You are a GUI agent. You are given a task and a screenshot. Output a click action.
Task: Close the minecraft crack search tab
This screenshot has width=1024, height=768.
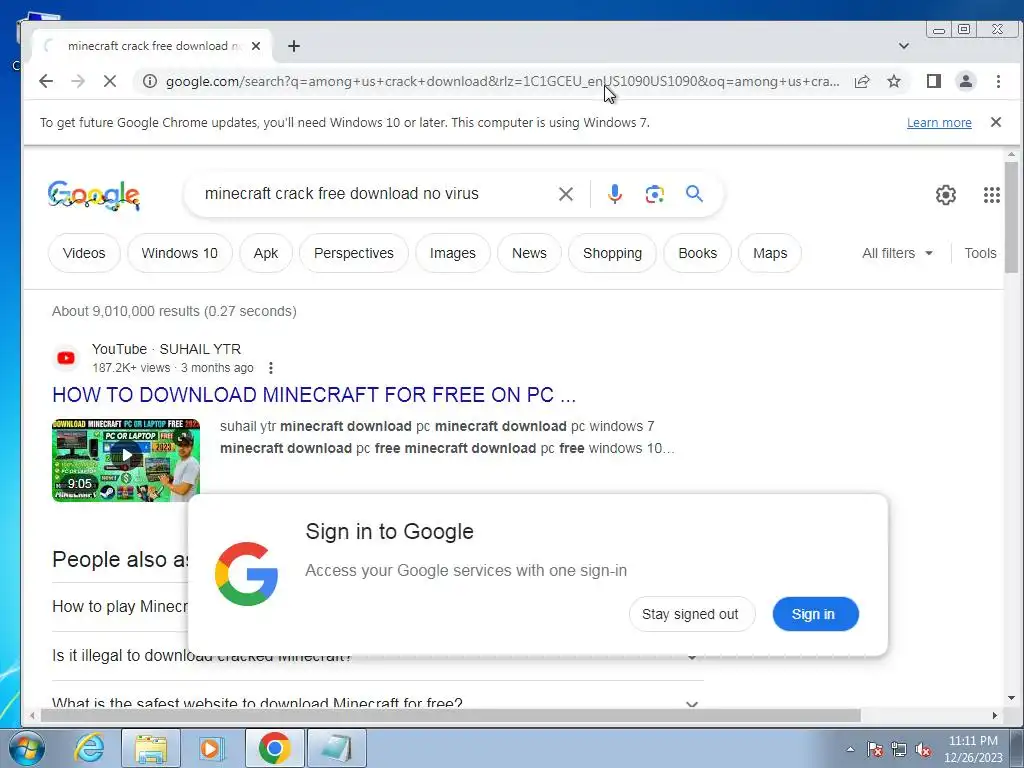click(256, 46)
